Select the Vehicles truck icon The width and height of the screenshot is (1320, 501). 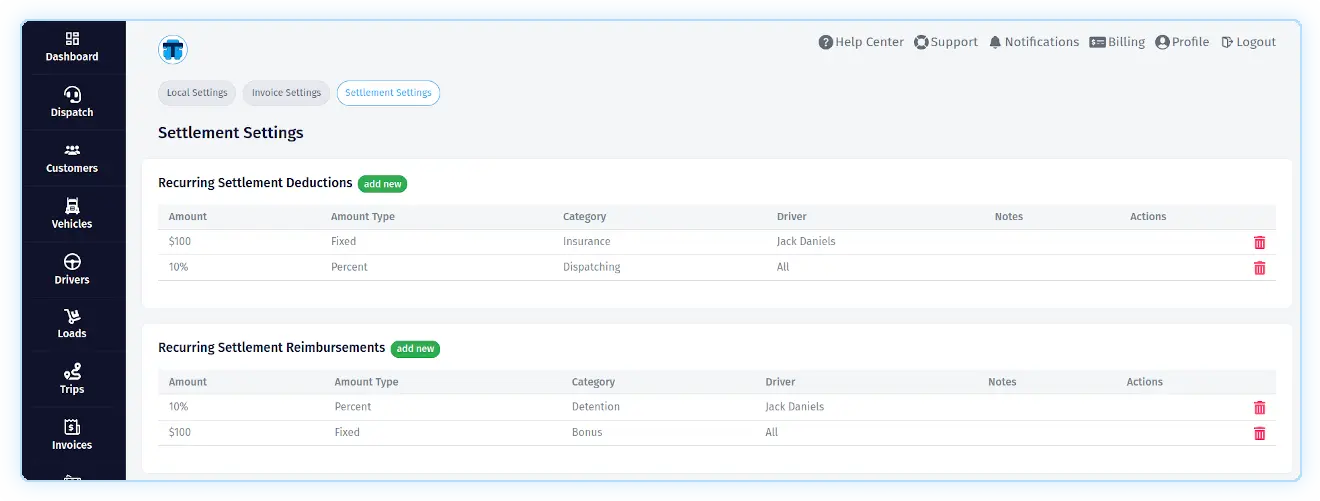click(72, 206)
